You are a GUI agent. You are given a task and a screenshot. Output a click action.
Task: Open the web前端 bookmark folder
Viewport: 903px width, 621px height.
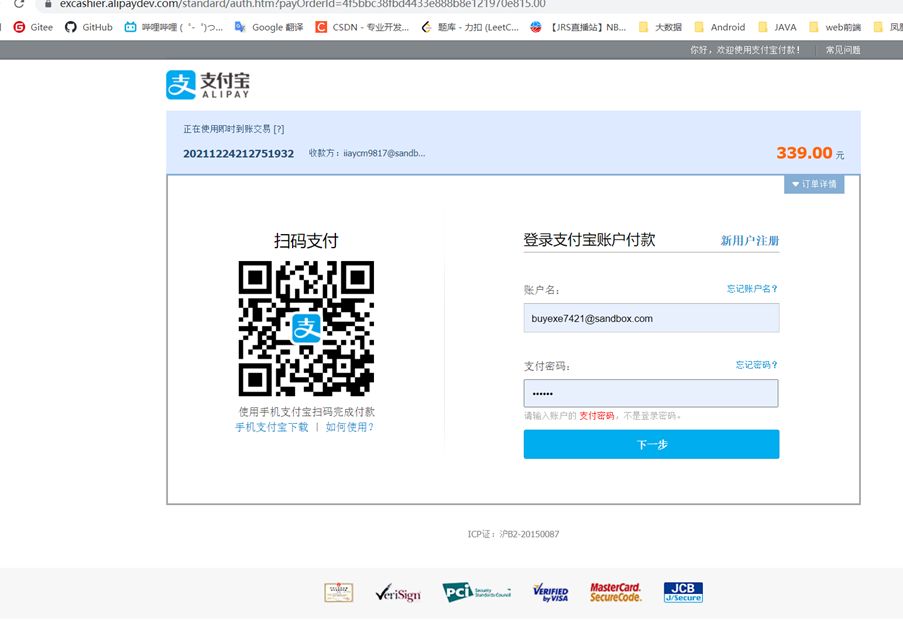click(x=834, y=27)
